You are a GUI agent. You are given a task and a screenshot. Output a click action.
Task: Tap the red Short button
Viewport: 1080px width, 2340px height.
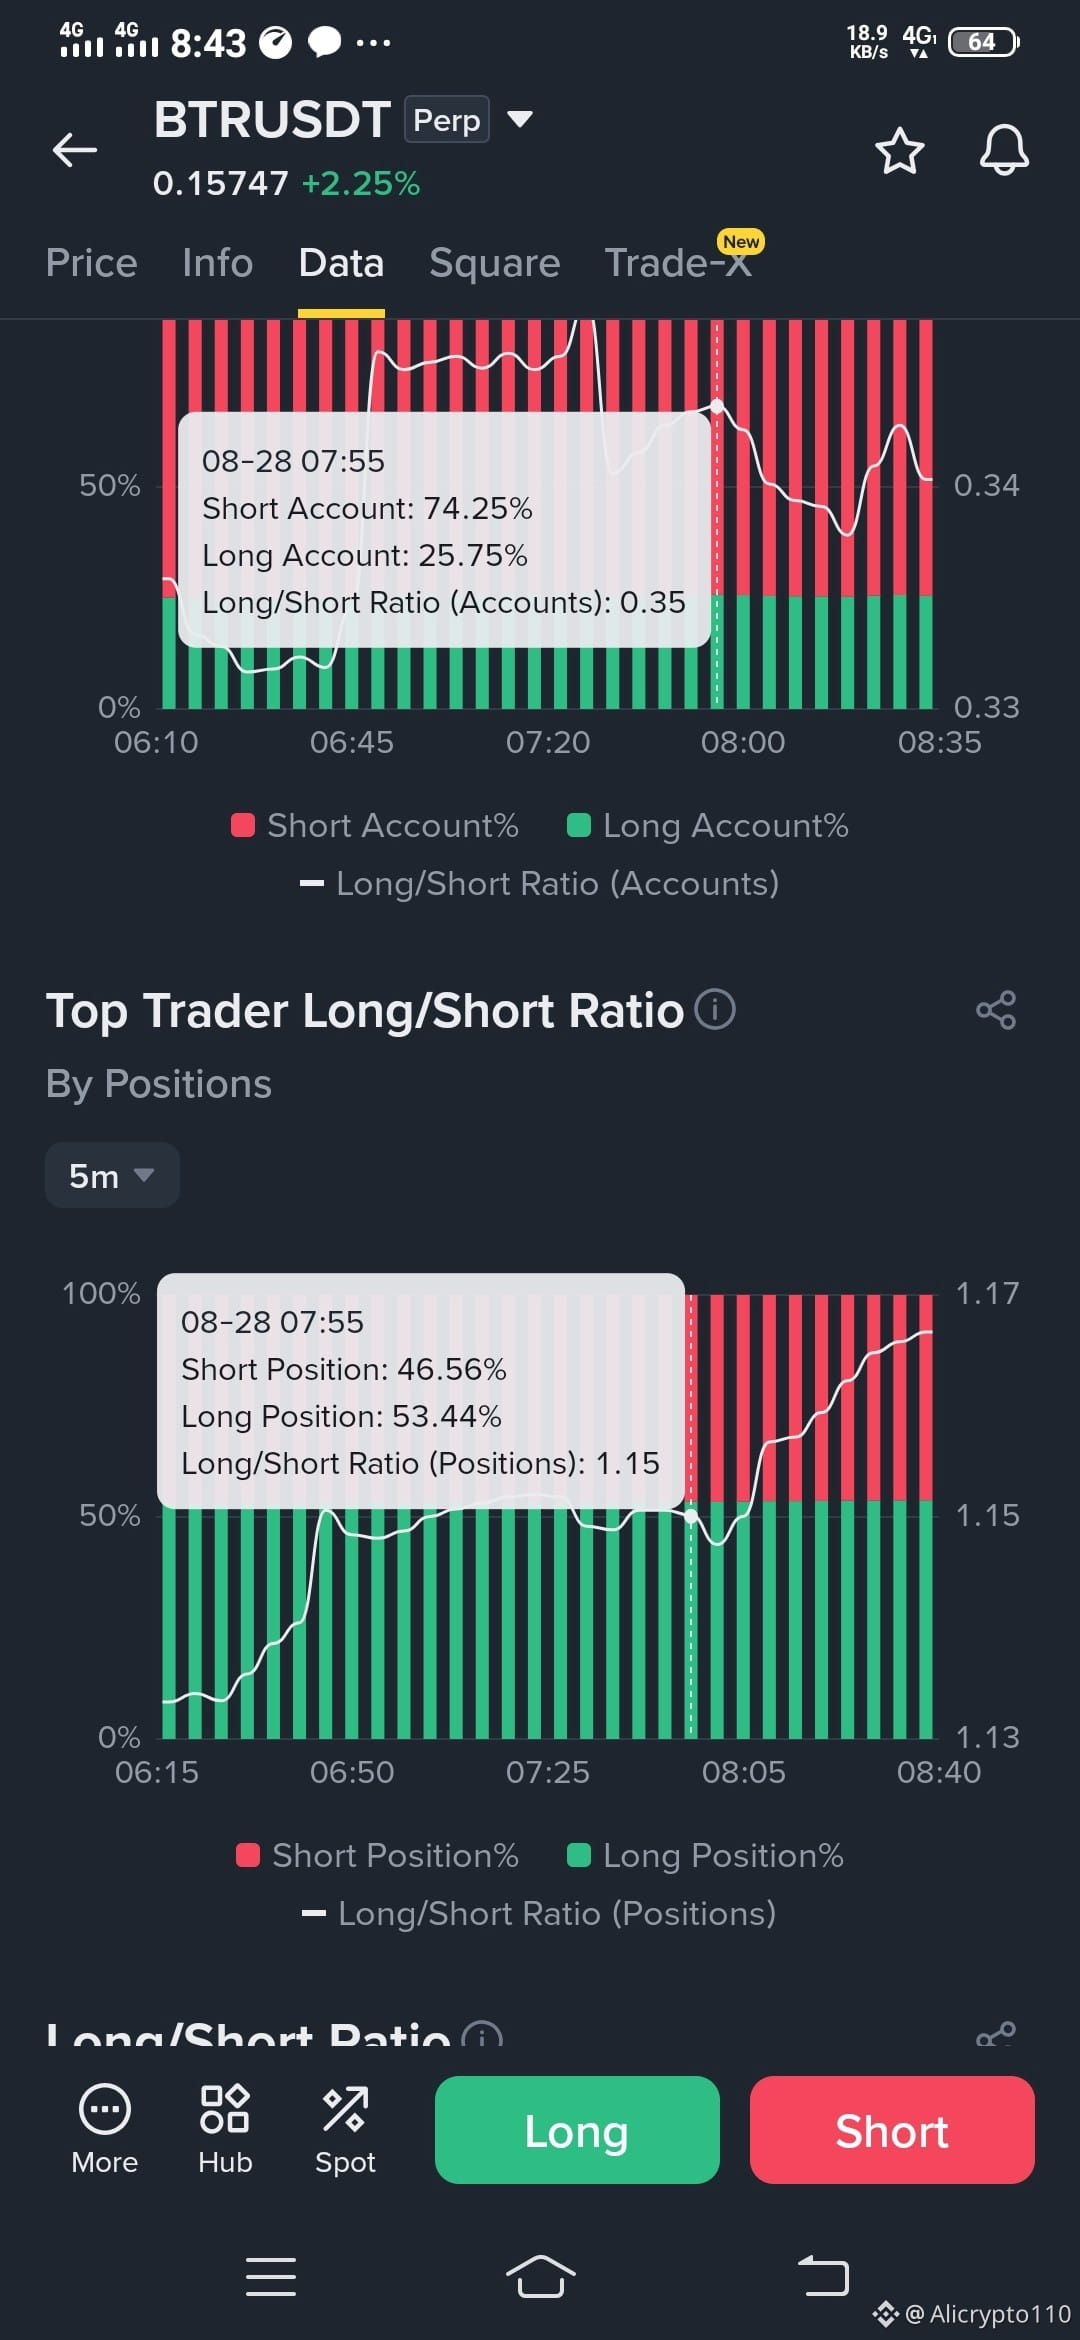tap(892, 2129)
